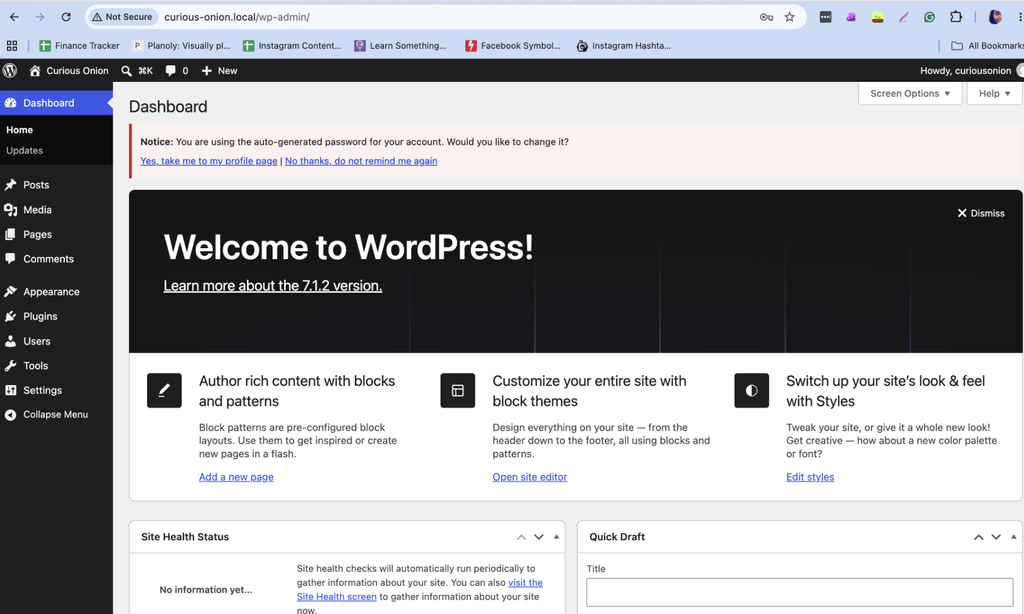Click the half-circle Styles icon
The height and width of the screenshot is (614, 1024).
pyautogui.click(x=752, y=391)
